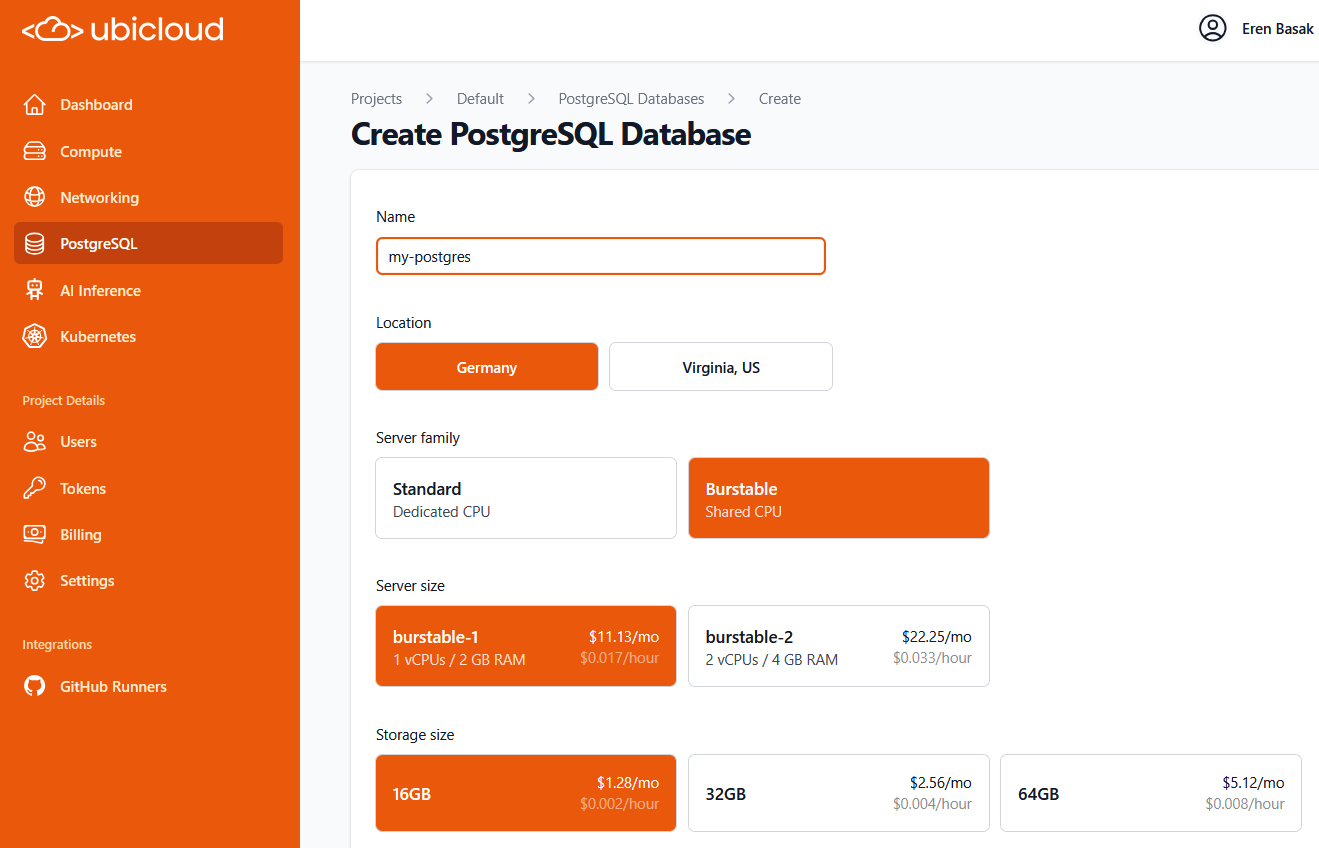Screen dimensions: 1319x848
Task: Click the Create breadcrumb
Action: (x=780, y=99)
